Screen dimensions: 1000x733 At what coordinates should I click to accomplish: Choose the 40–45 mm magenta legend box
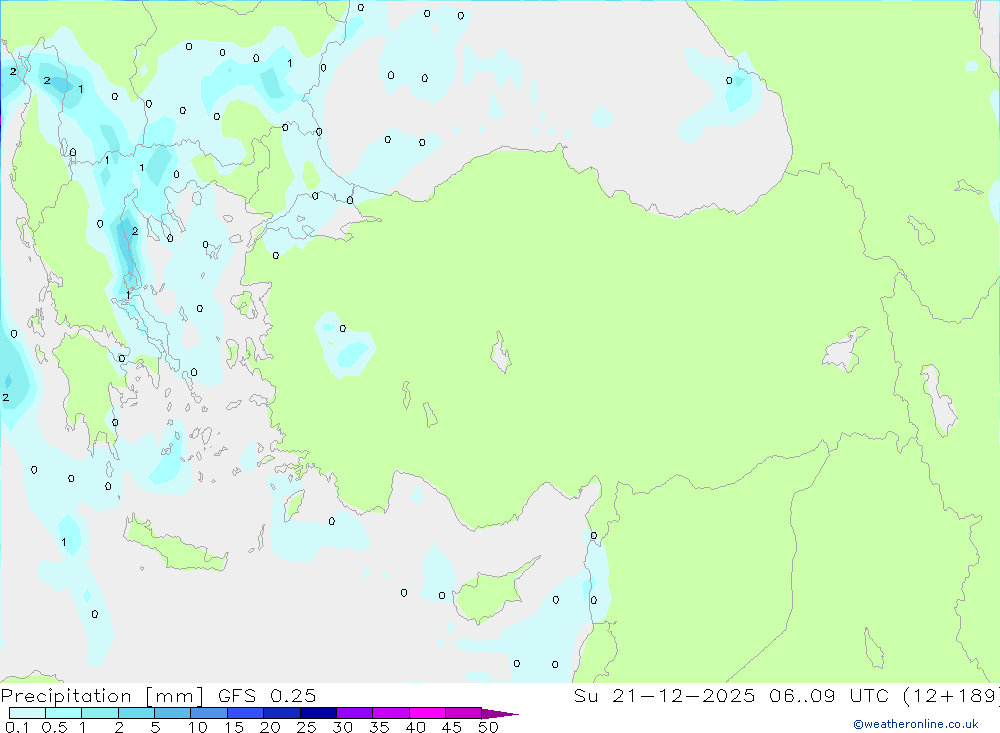[427, 713]
